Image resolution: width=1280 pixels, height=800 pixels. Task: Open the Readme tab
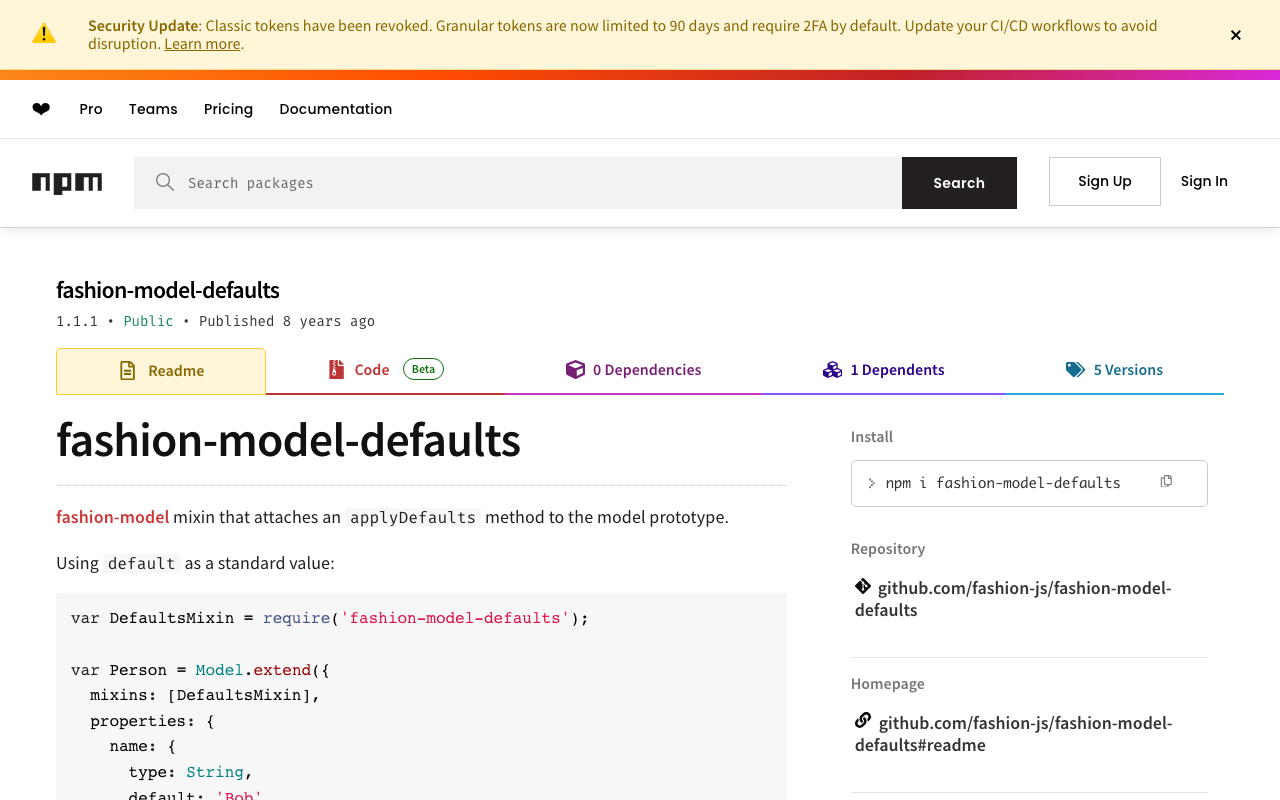[x=161, y=371]
